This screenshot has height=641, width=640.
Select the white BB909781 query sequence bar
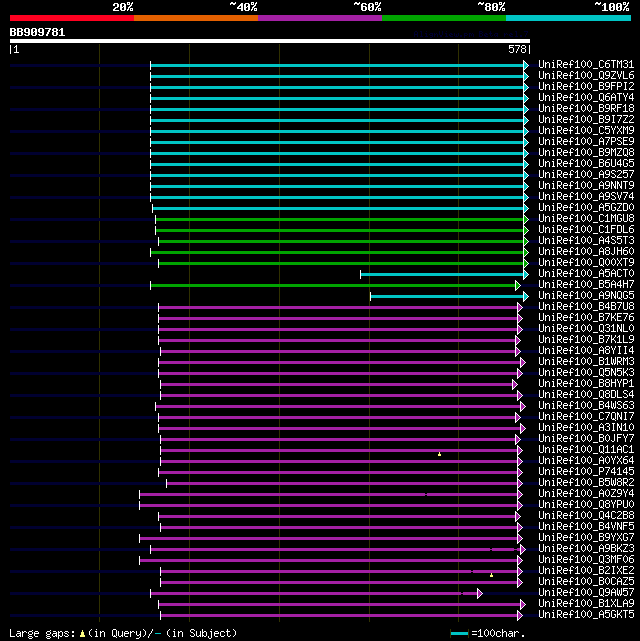[270, 41]
